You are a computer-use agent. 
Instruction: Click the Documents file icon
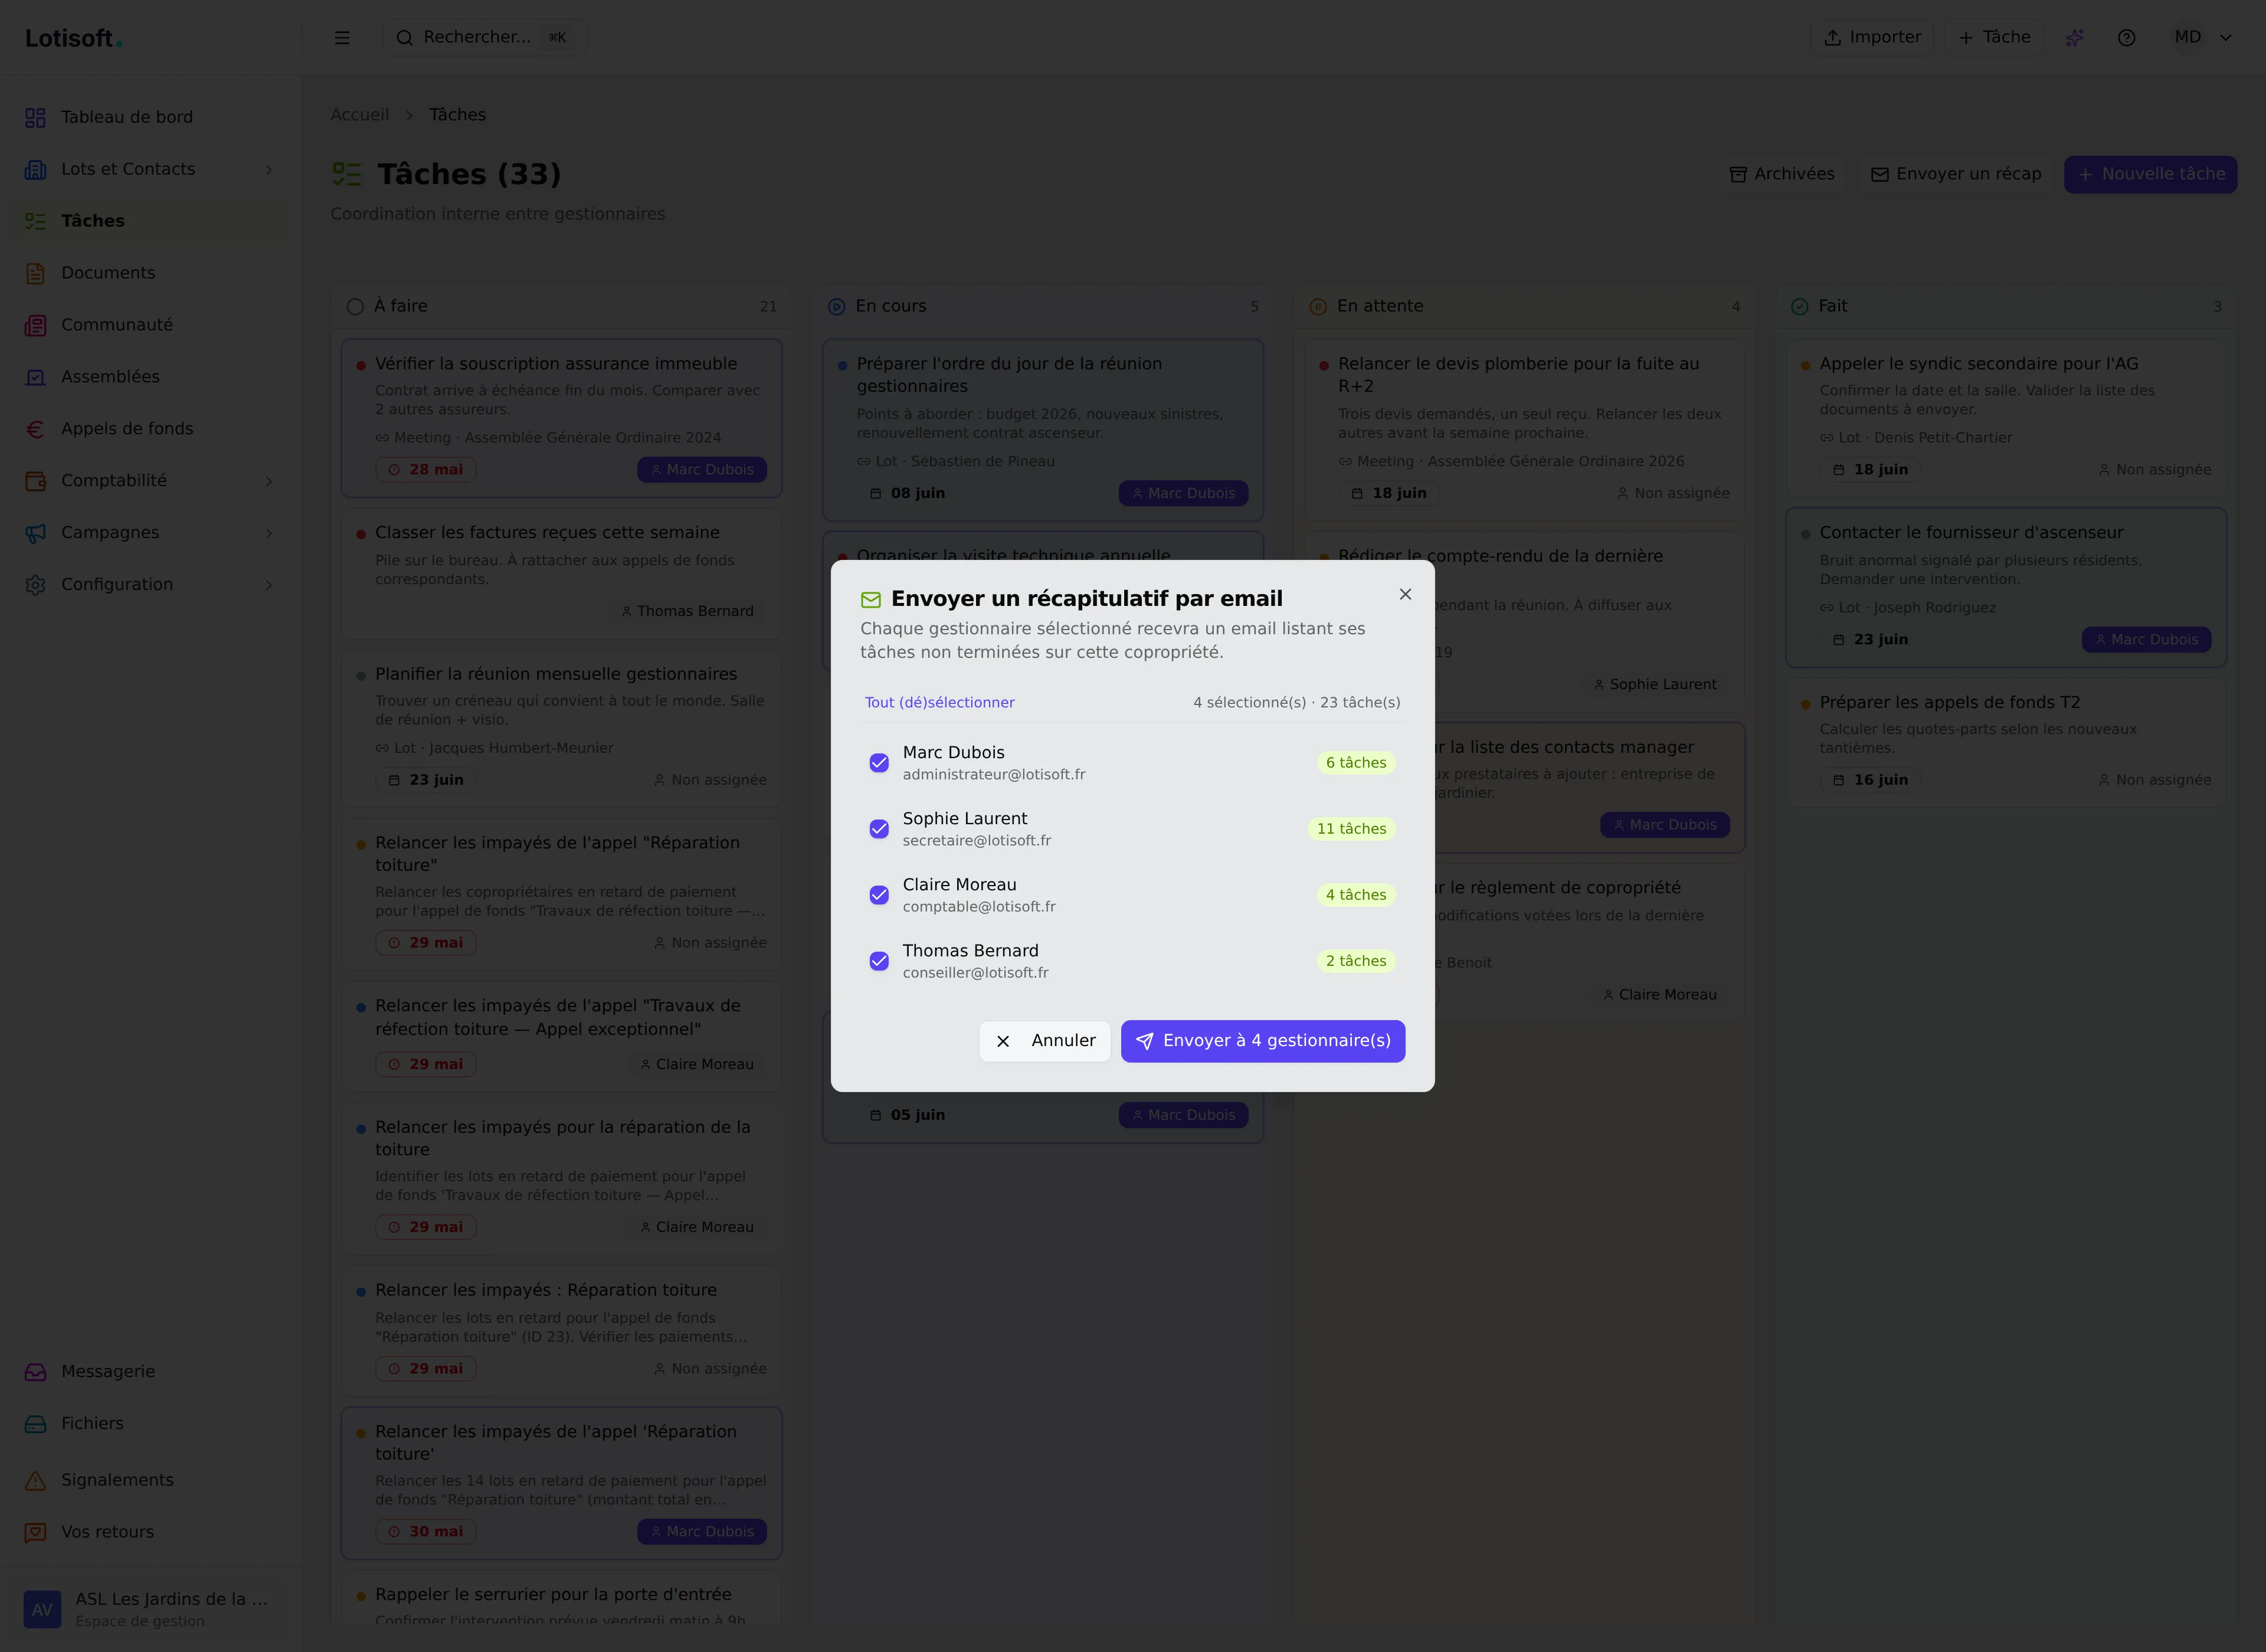pos(35,273)
